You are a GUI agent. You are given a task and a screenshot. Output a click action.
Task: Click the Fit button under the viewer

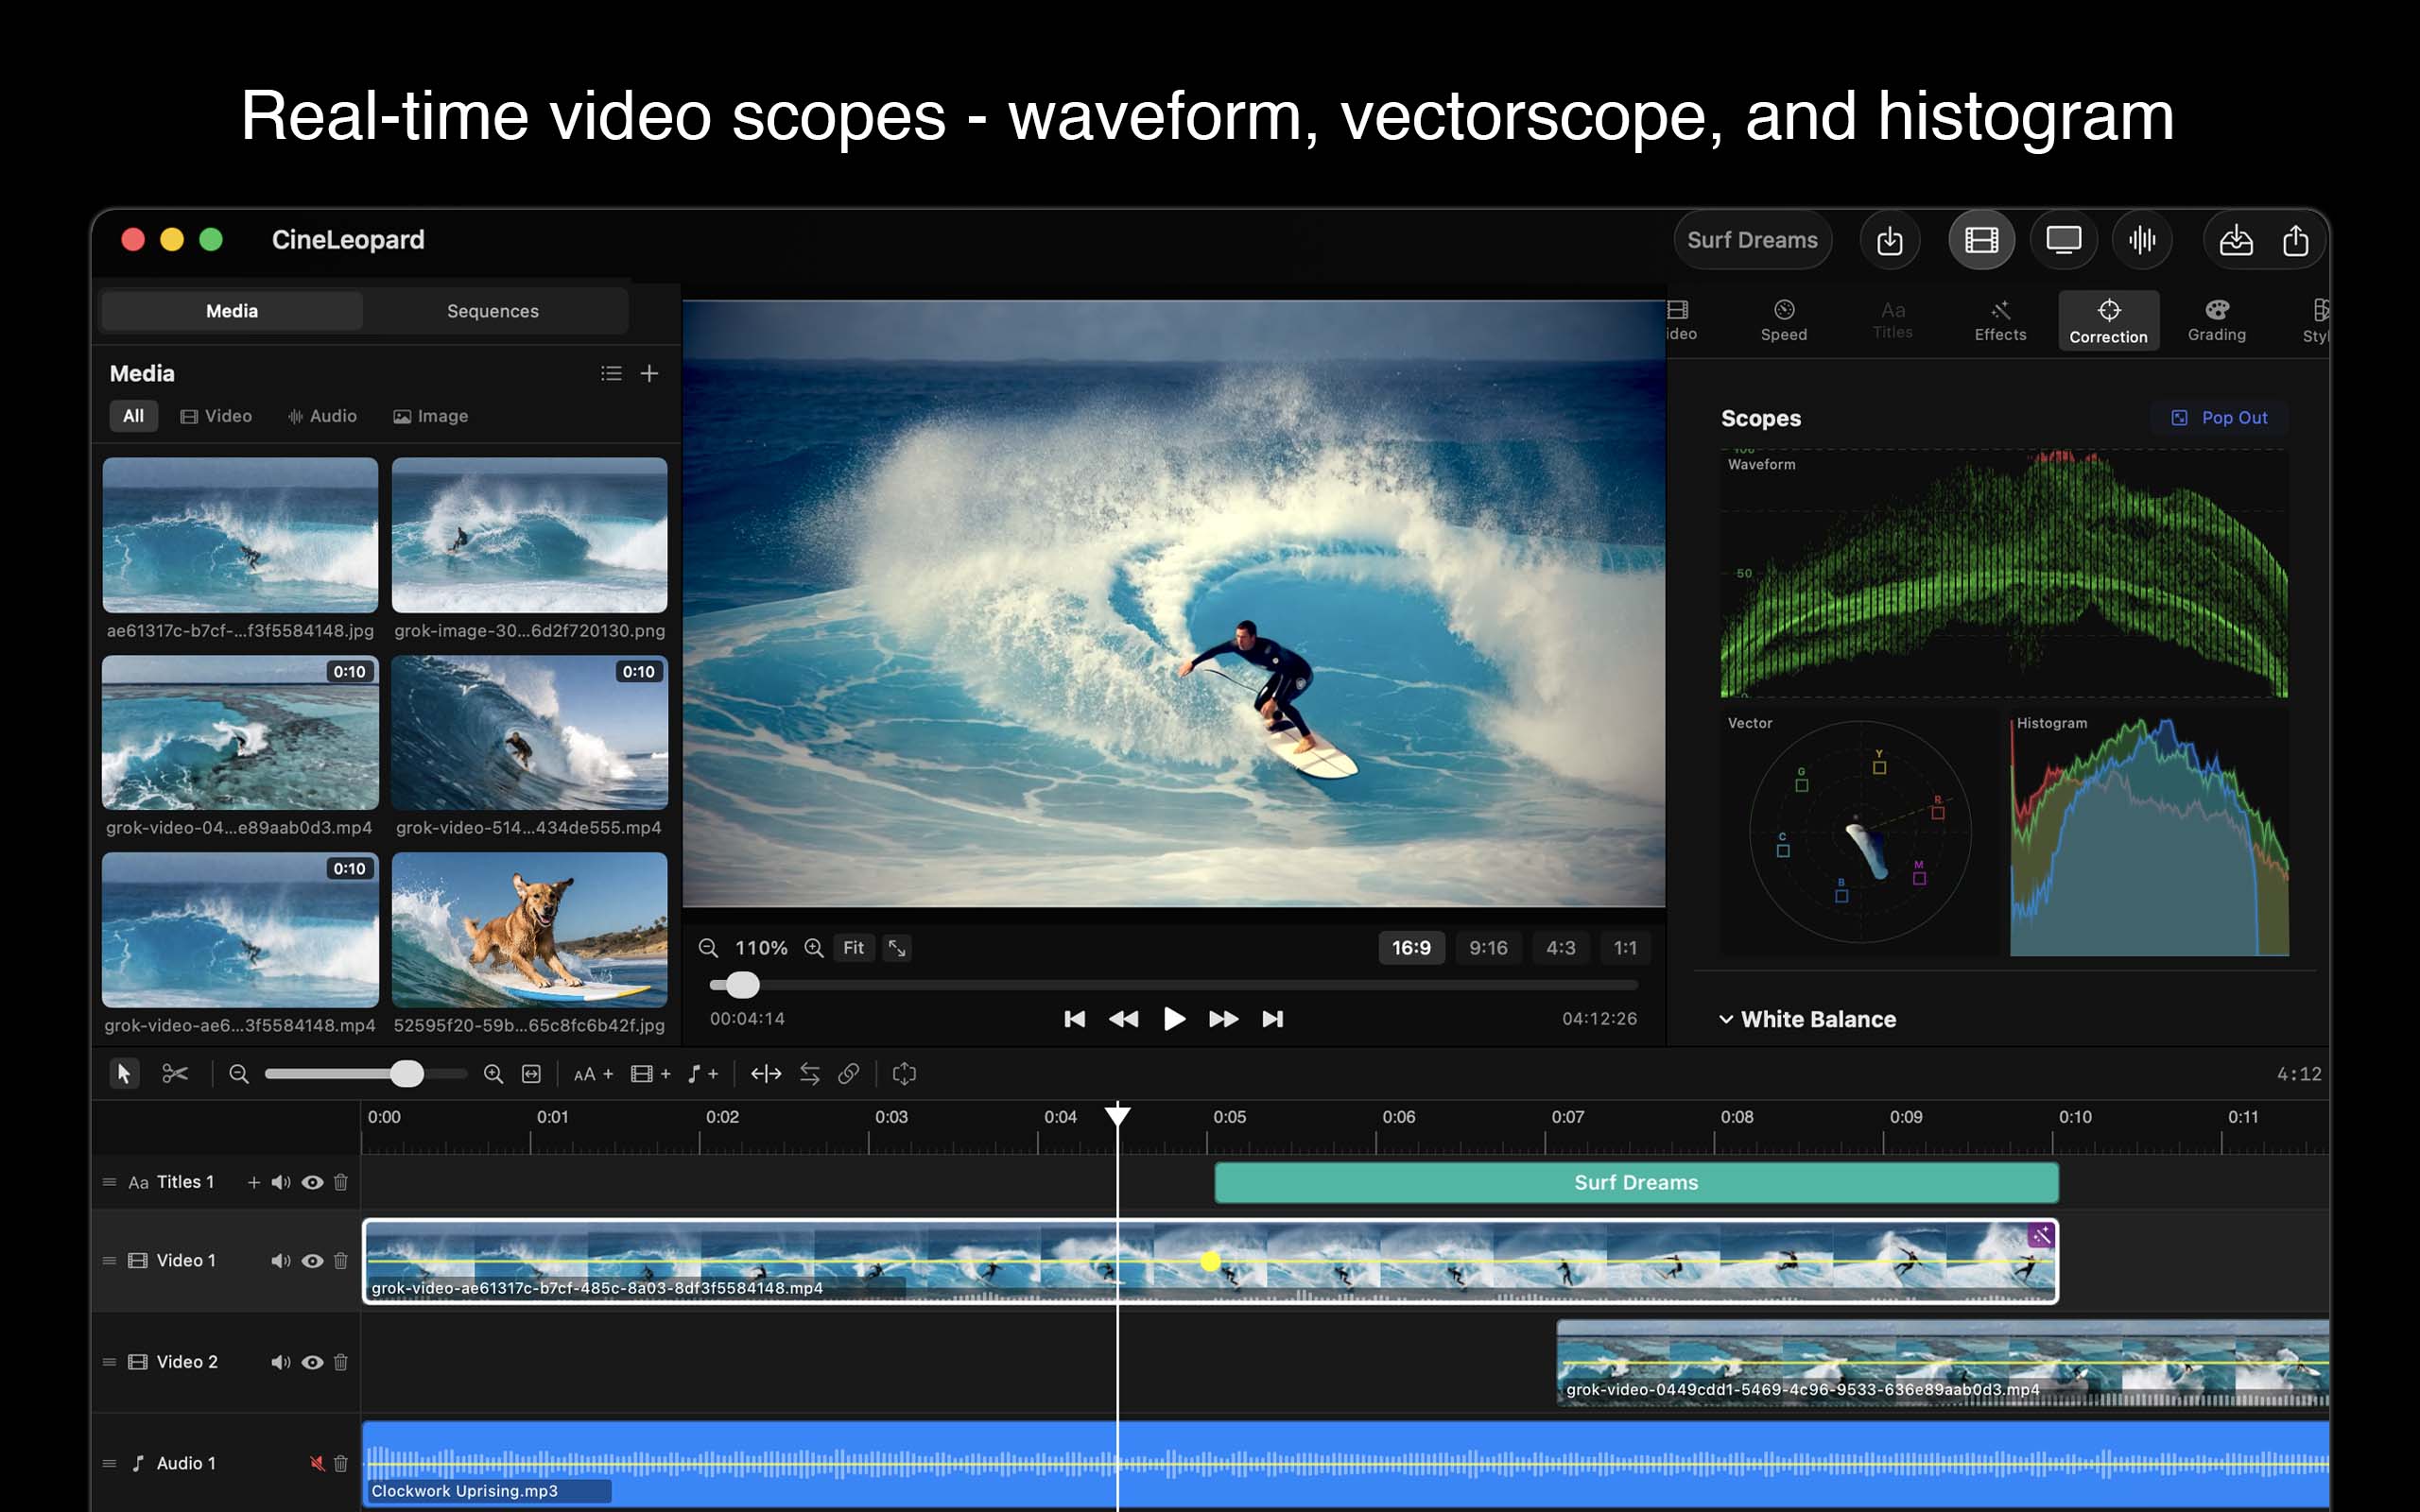pos(852,947)
